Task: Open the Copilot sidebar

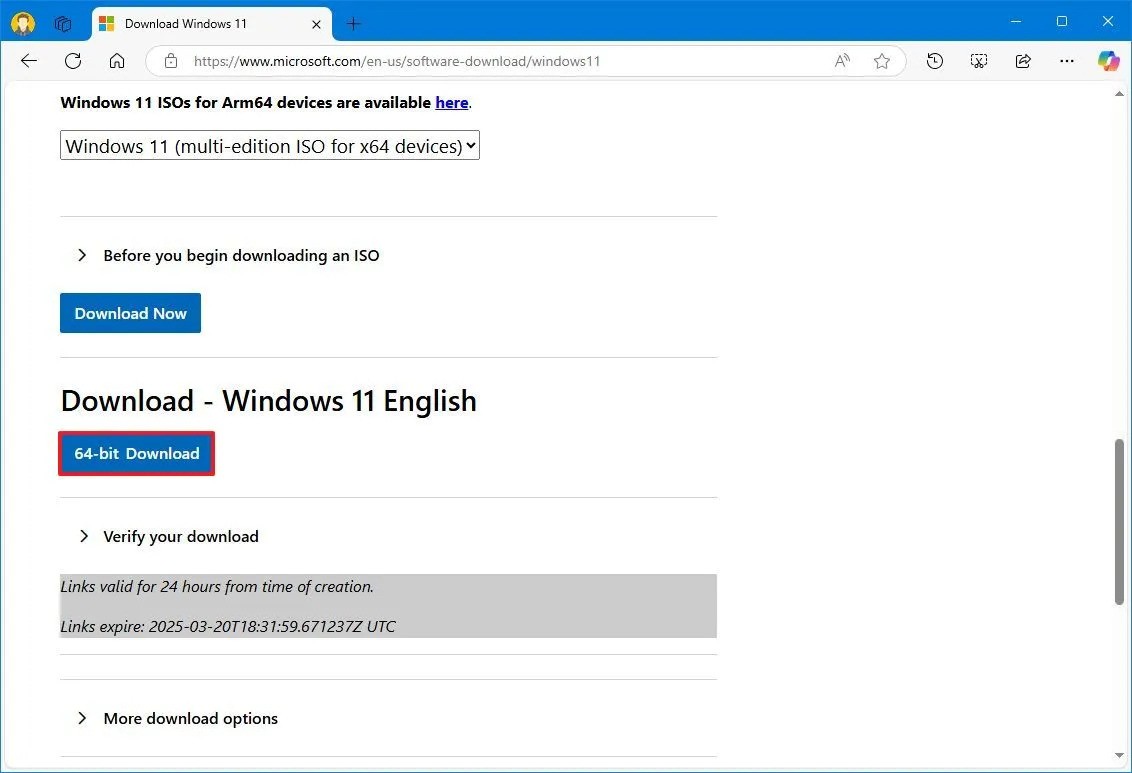Action: coord(1108,61)
